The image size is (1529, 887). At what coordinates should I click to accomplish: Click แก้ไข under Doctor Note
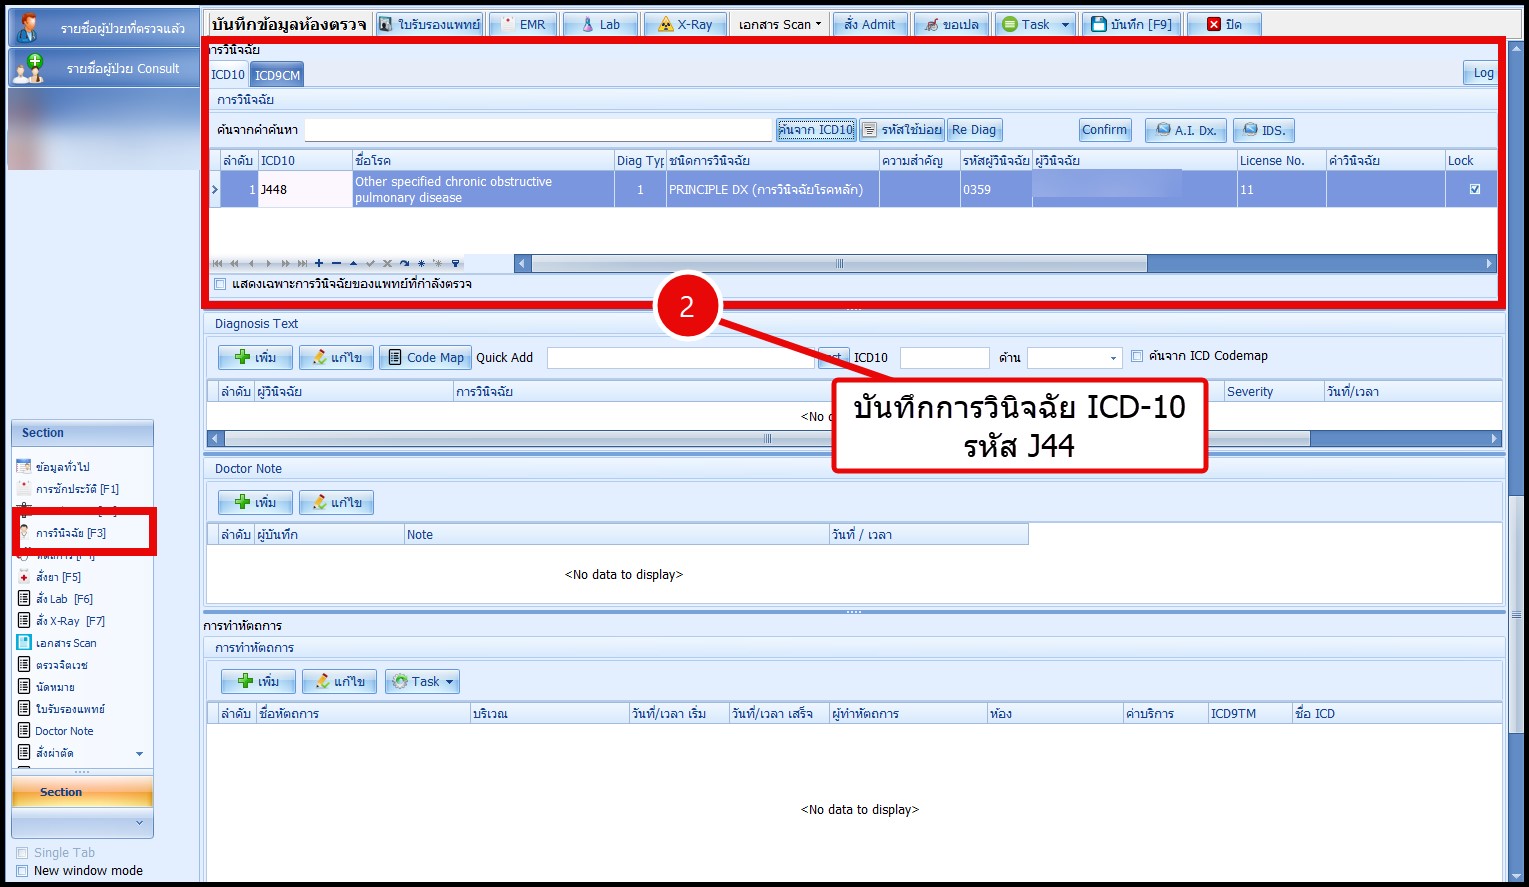(336, 502)
